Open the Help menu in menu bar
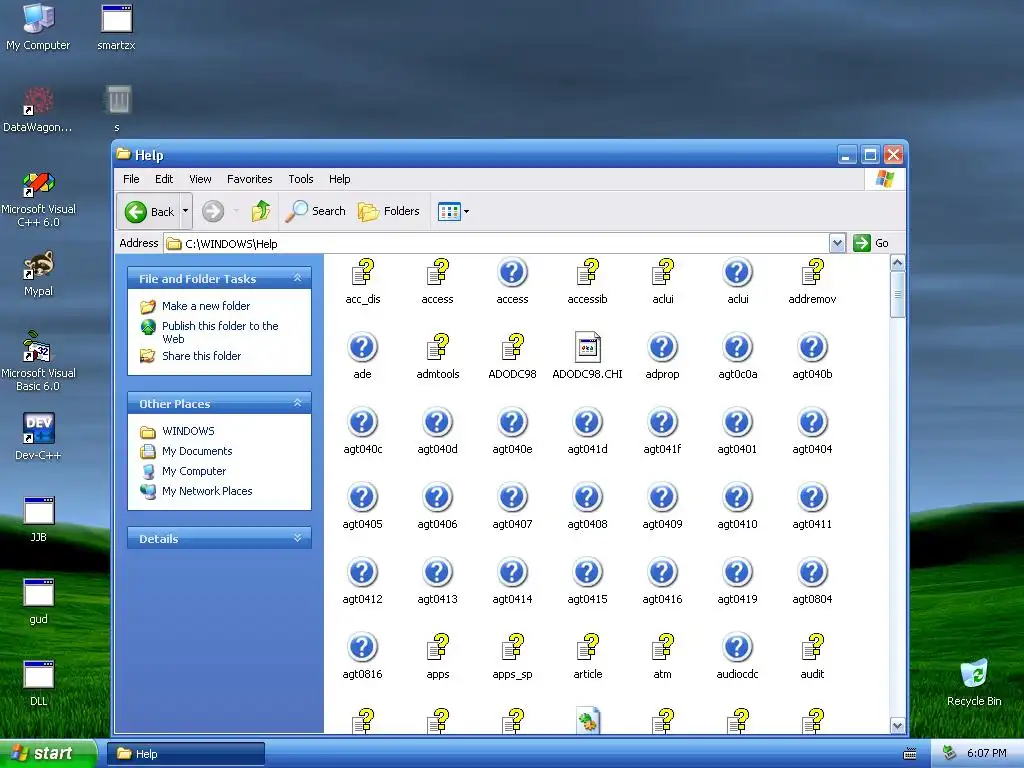 (340, 179)
